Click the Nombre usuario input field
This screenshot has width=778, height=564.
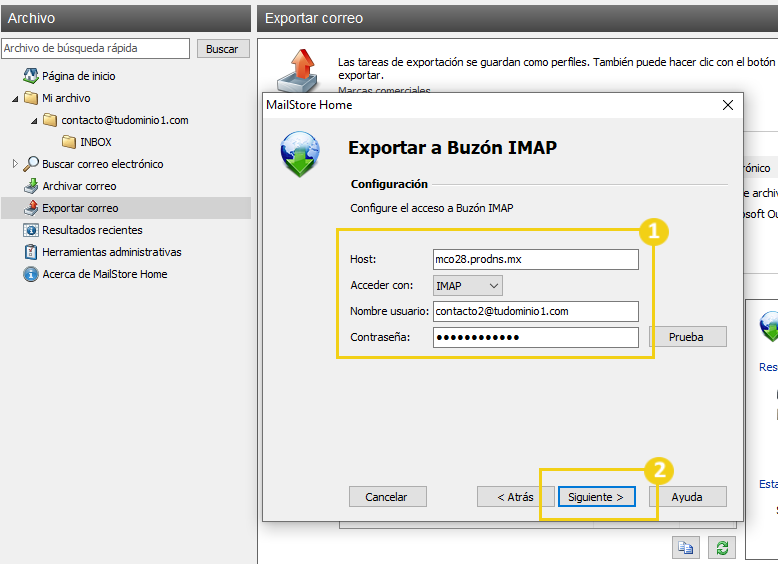535,312
